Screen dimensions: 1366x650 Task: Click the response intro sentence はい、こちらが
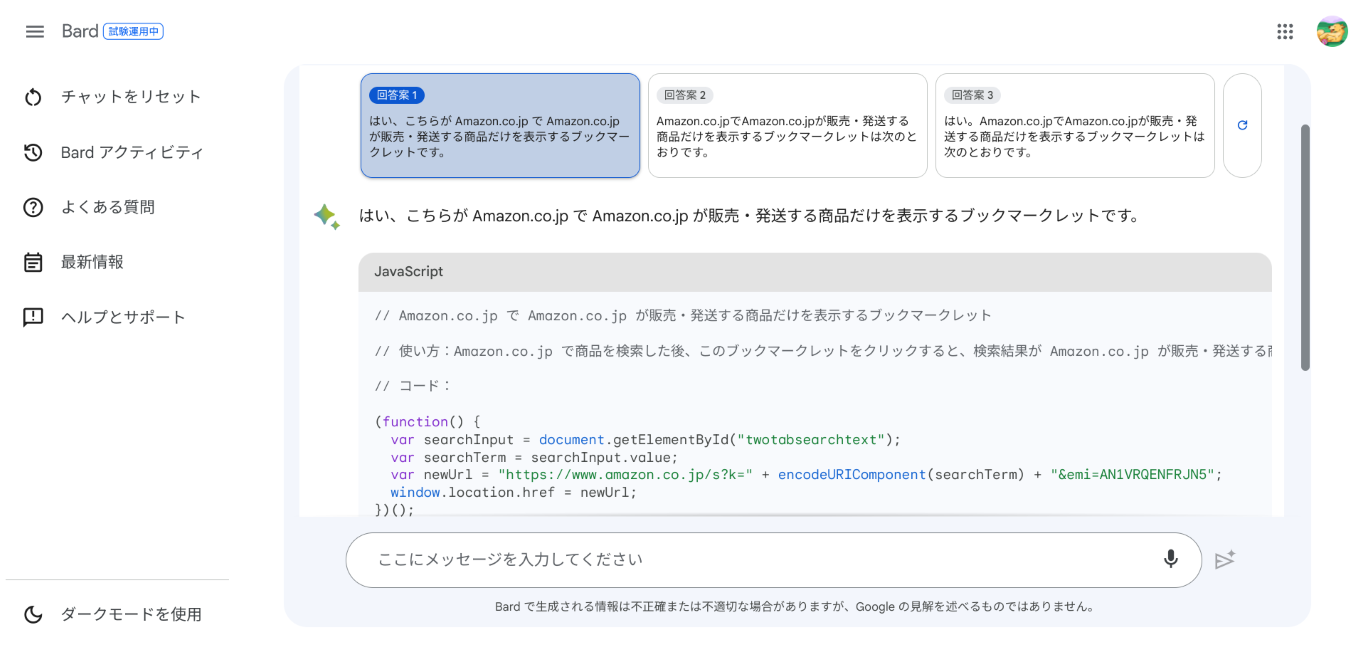(x=750, y=216)
